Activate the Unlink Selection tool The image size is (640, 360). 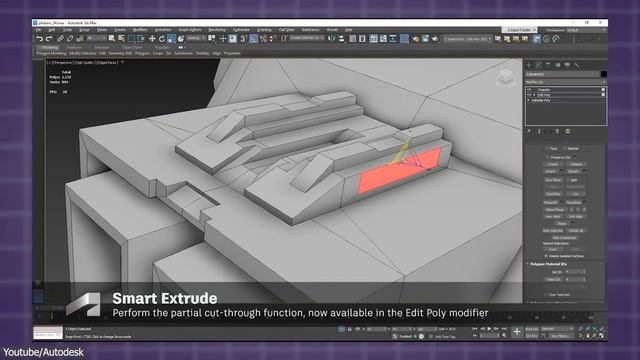(70, 39)
